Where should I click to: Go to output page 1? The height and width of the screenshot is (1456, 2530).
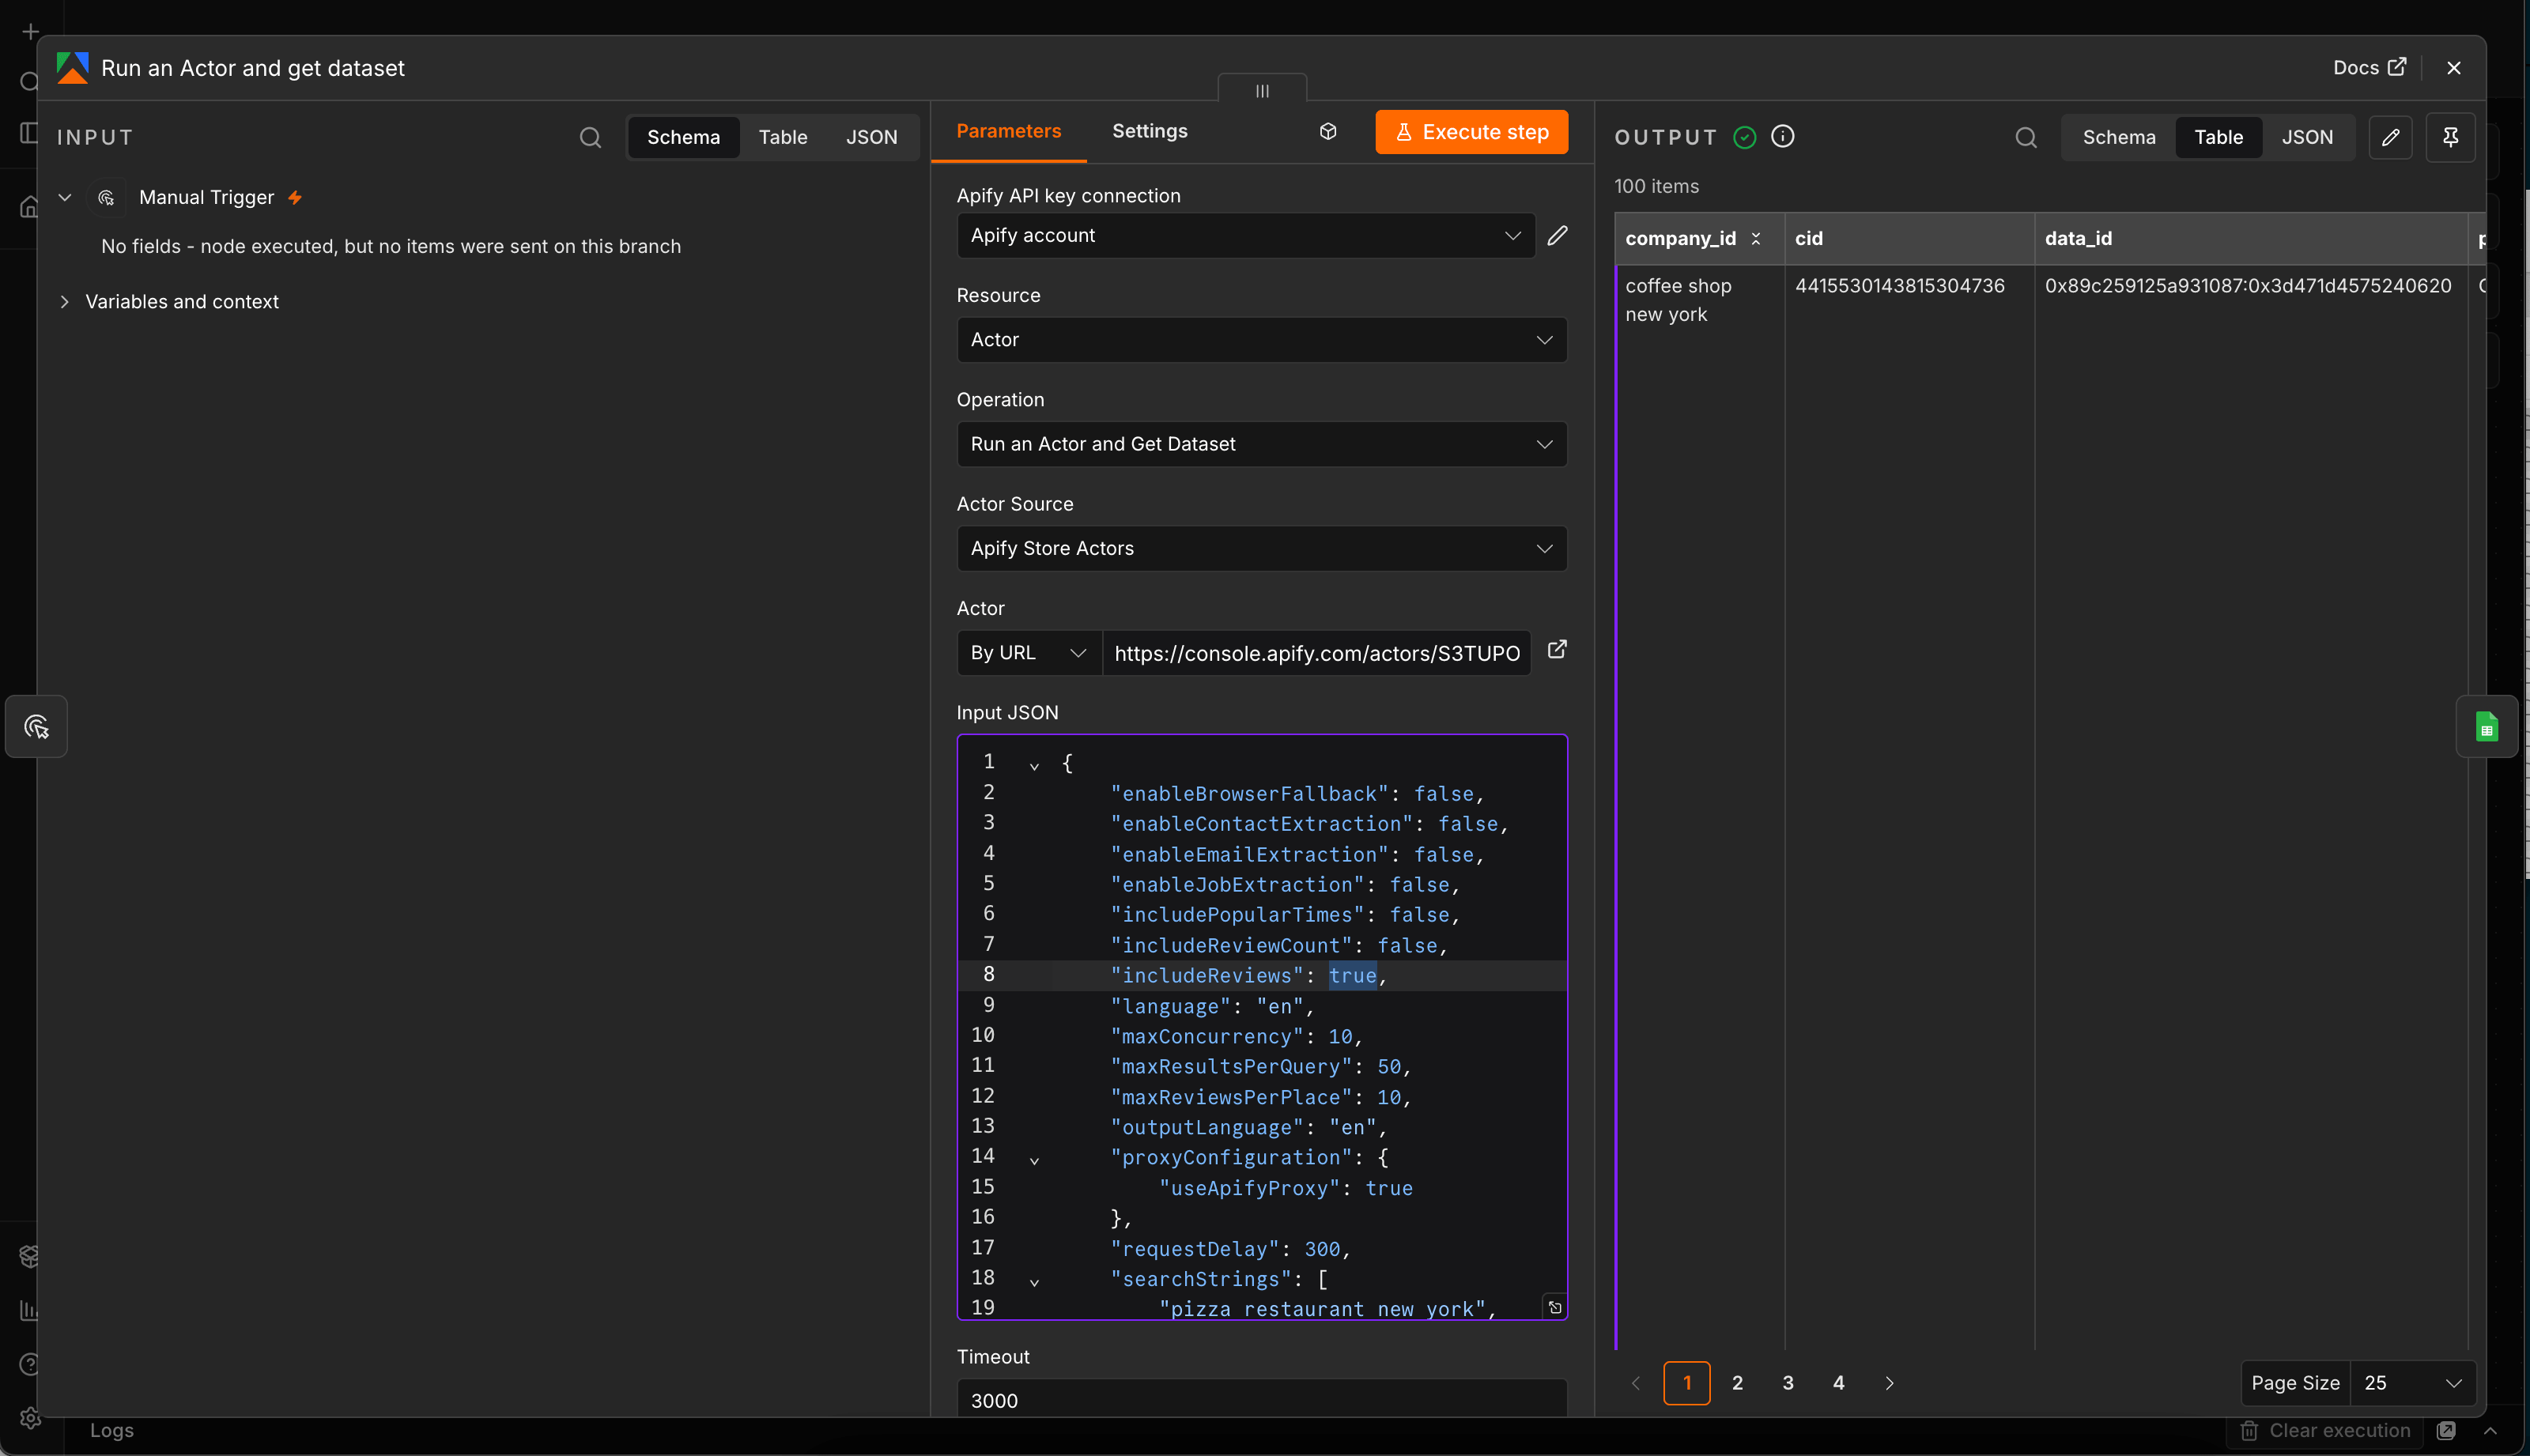(x=1686, y=1383)
